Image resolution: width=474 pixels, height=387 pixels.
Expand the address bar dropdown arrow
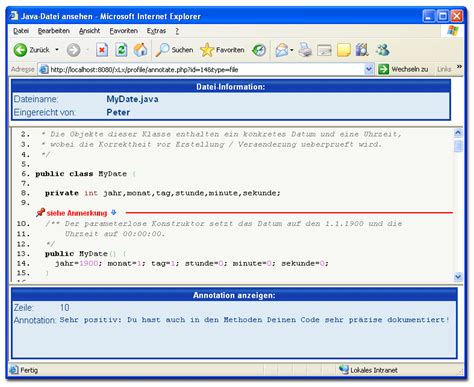[369, 69]
